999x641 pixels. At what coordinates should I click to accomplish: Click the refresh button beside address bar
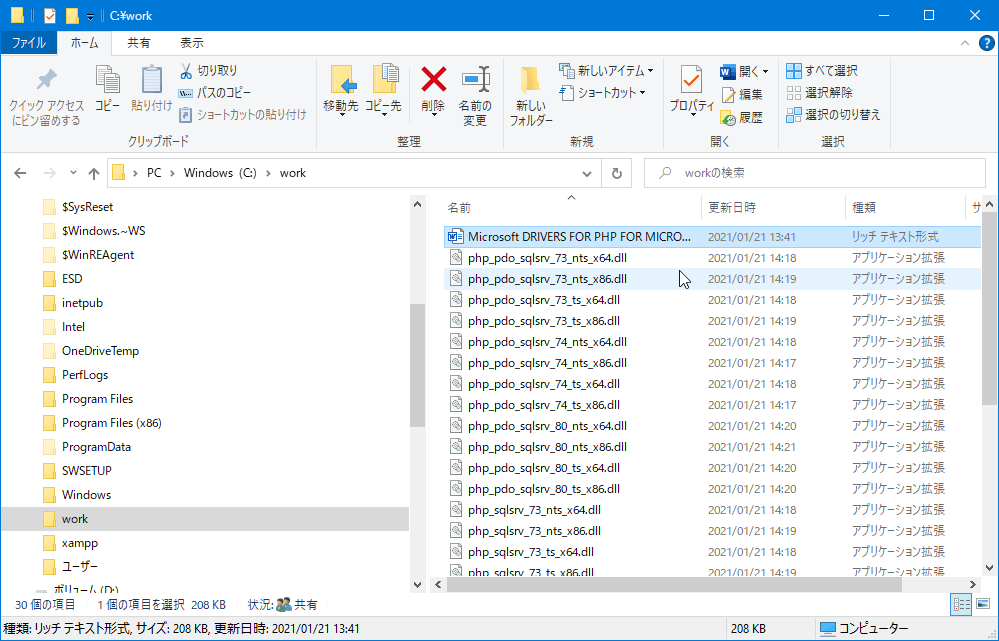click(x=617, y=173)
